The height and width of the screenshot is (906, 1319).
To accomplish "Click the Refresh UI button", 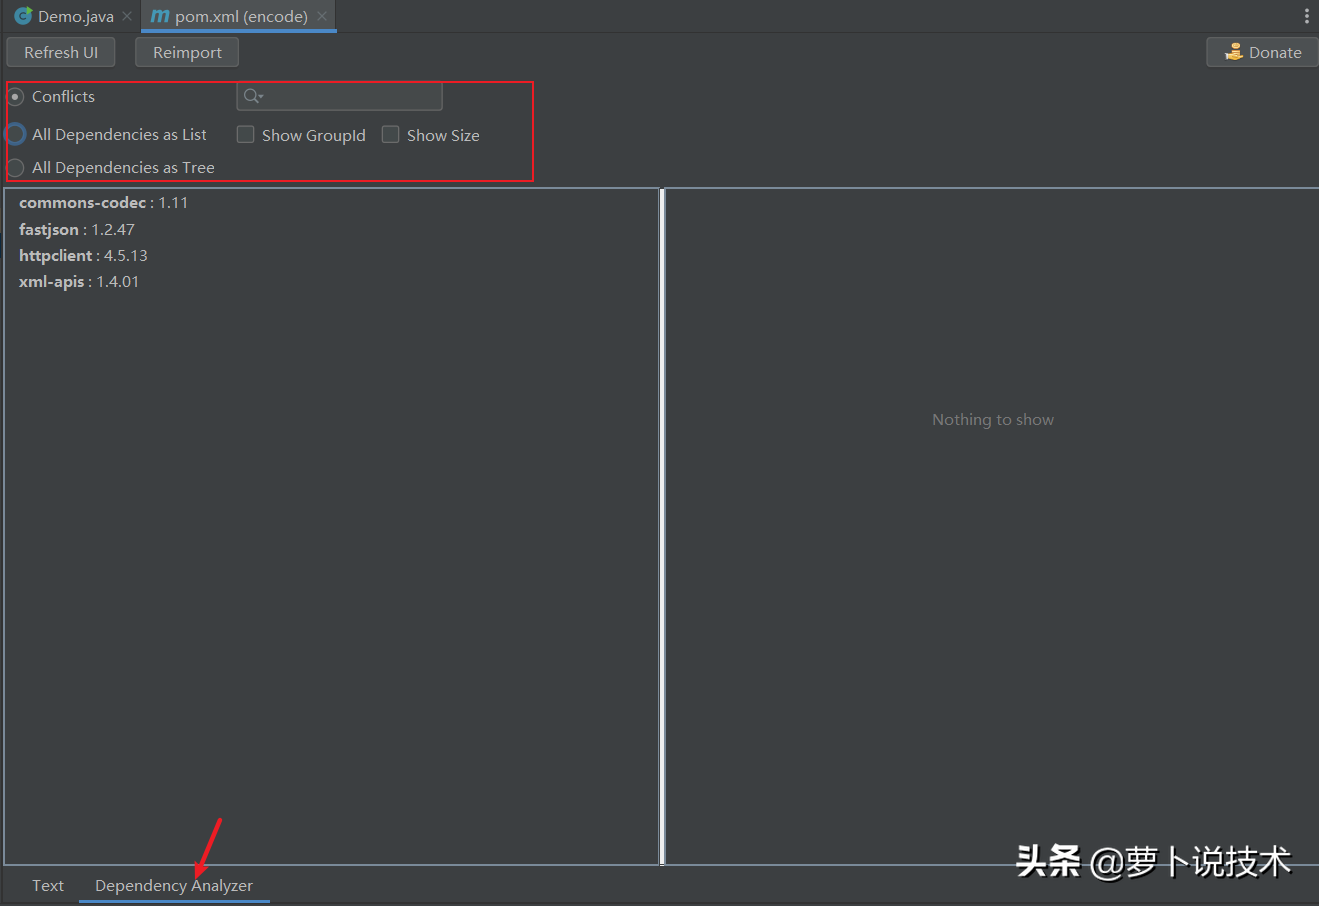I will click(x=61, y=52).
